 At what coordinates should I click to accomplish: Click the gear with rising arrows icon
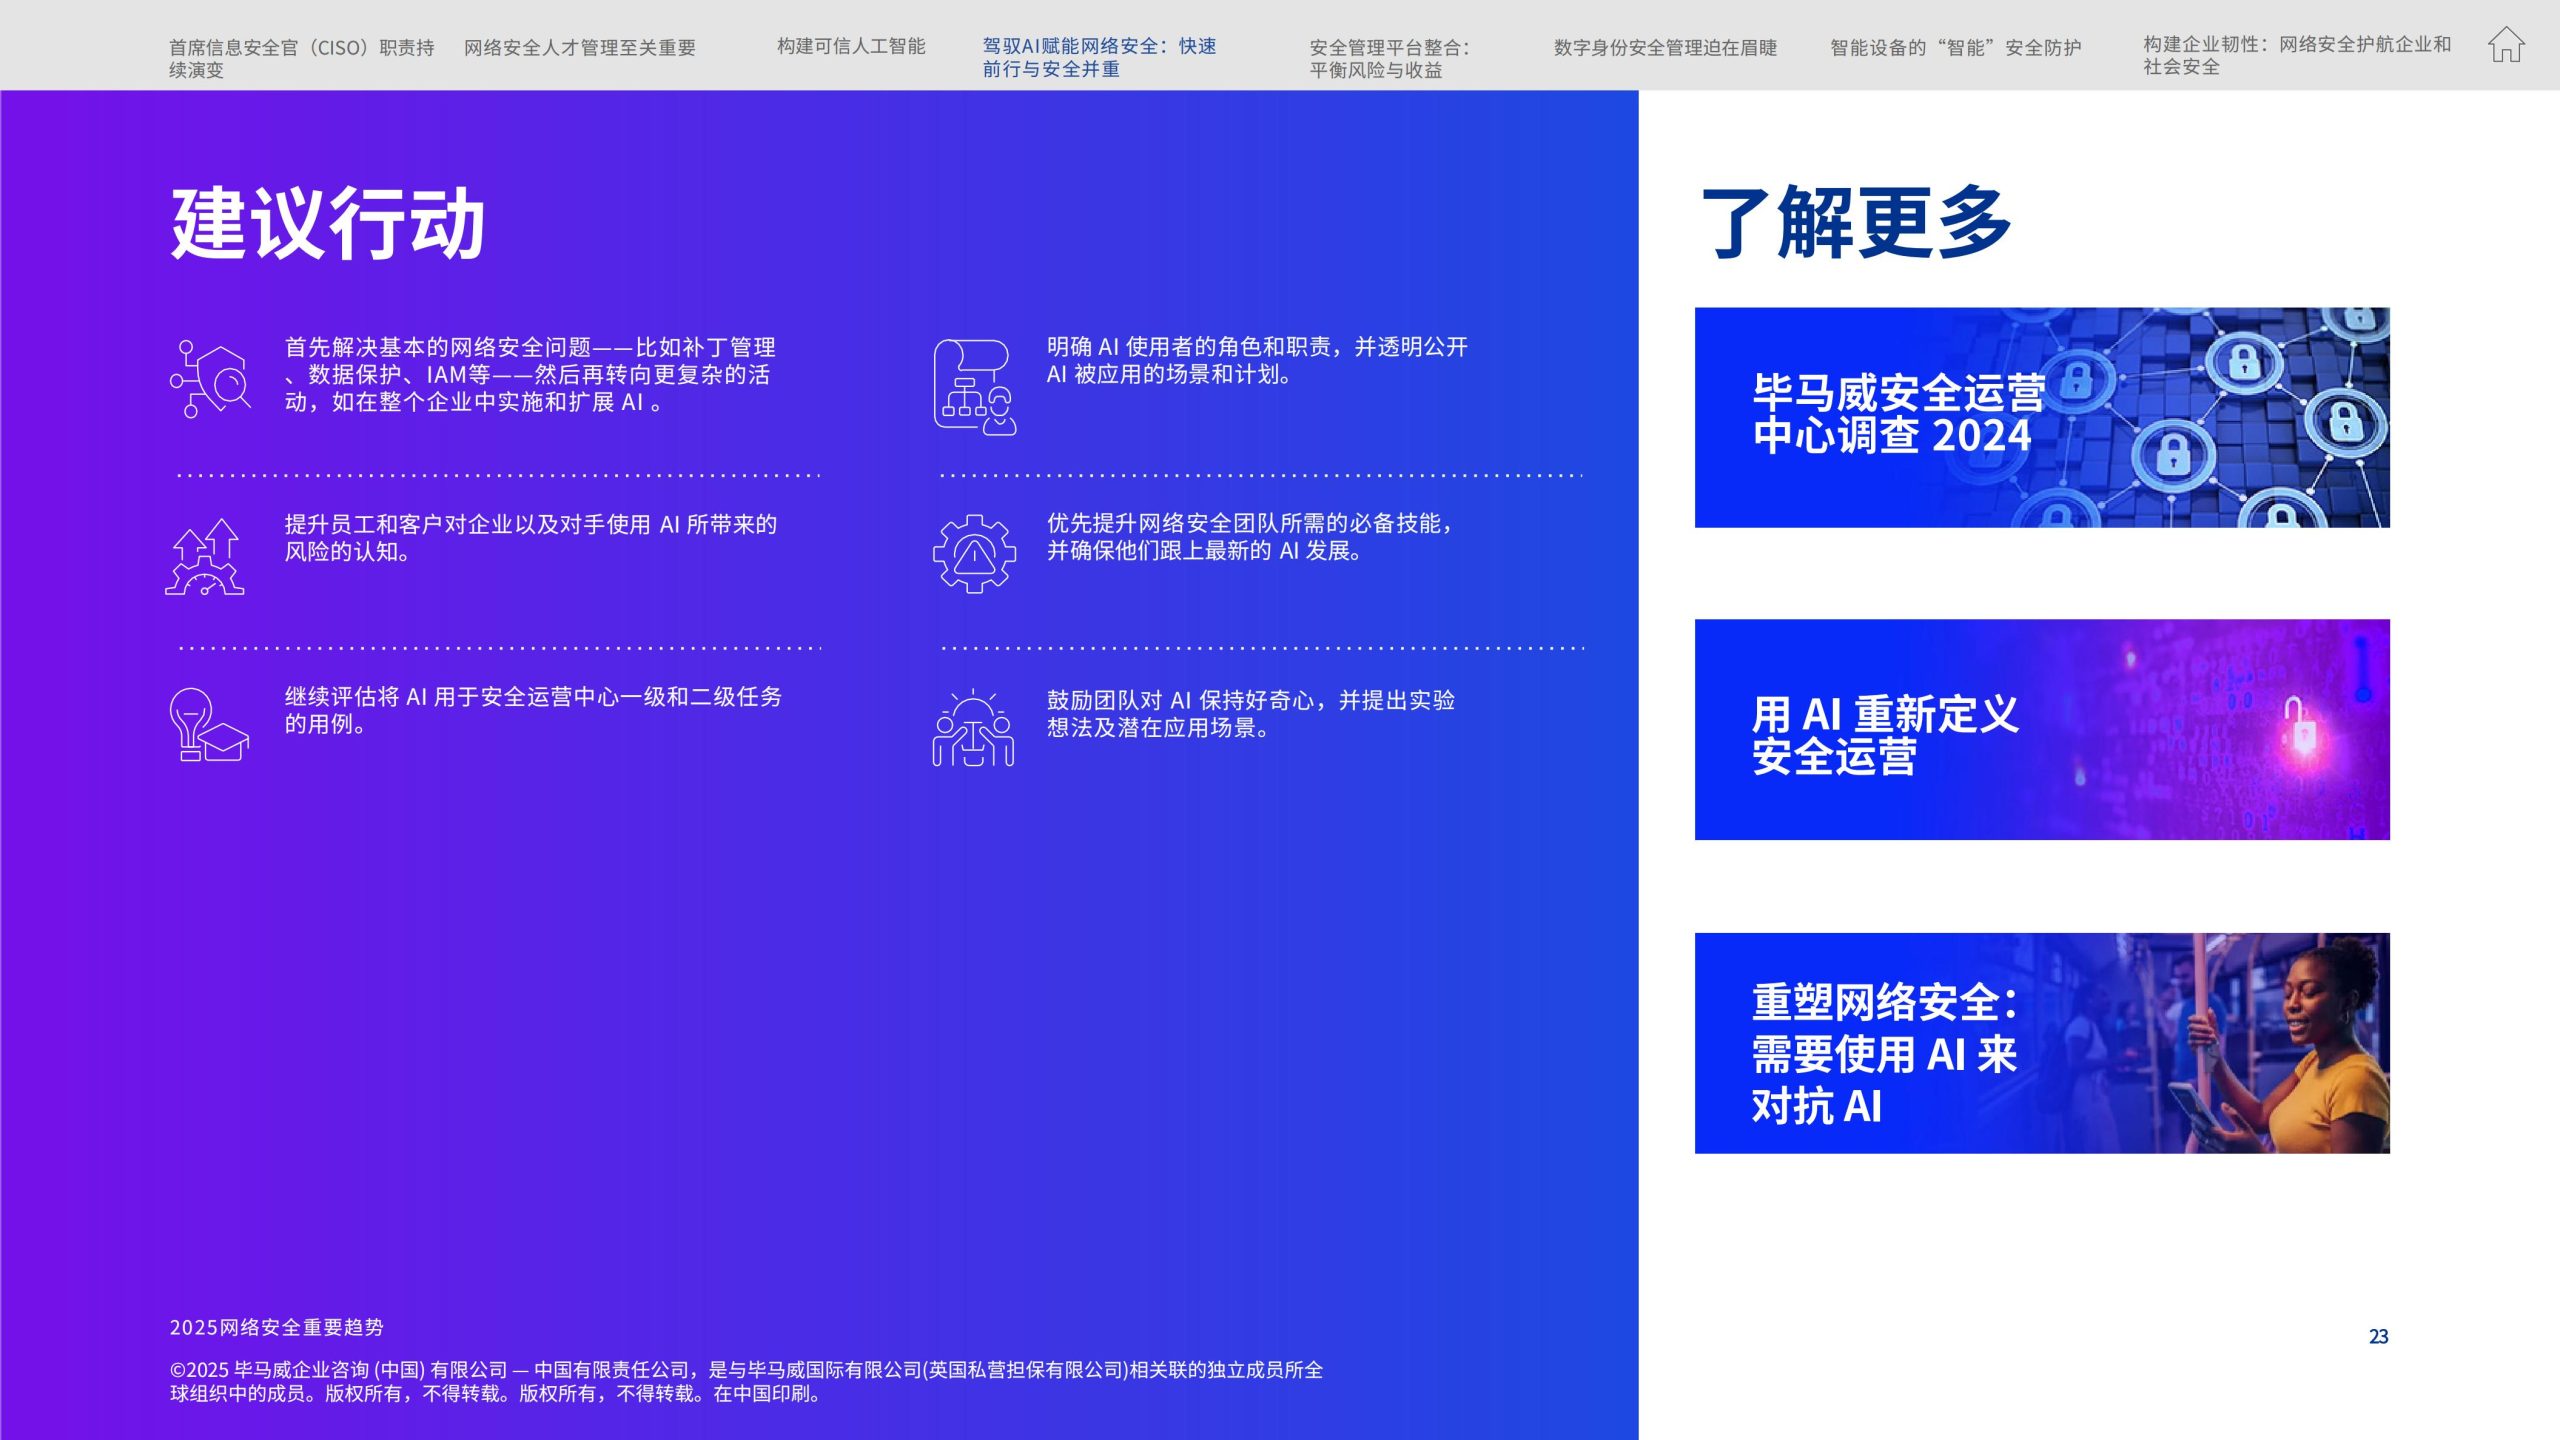click(x=205, y=557)
